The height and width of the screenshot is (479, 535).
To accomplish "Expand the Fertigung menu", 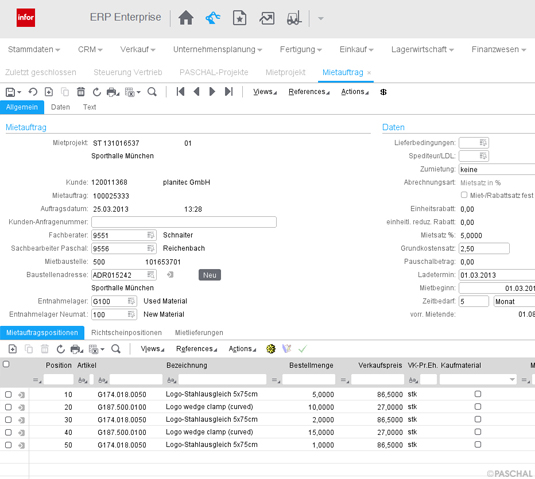I will (301, 49).
